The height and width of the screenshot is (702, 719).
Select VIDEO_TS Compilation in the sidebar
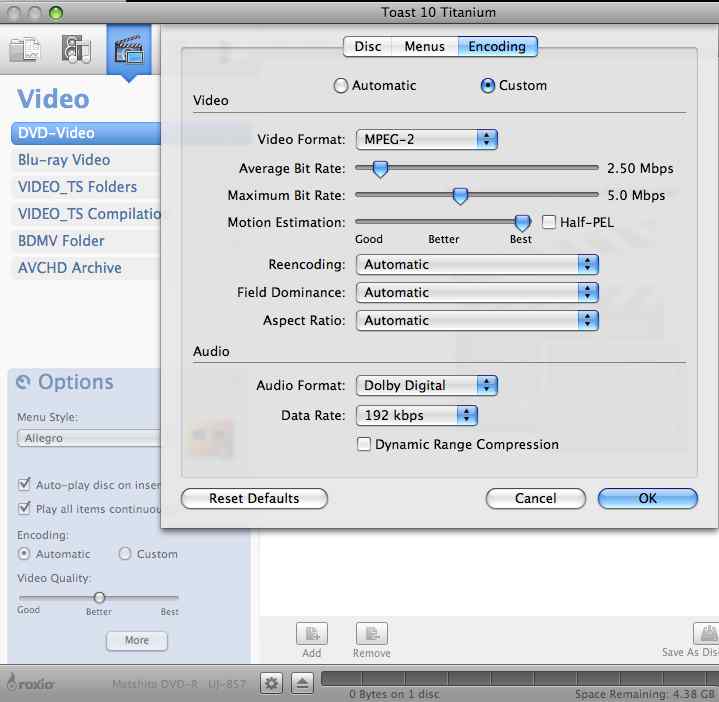(x=86, y=214)
